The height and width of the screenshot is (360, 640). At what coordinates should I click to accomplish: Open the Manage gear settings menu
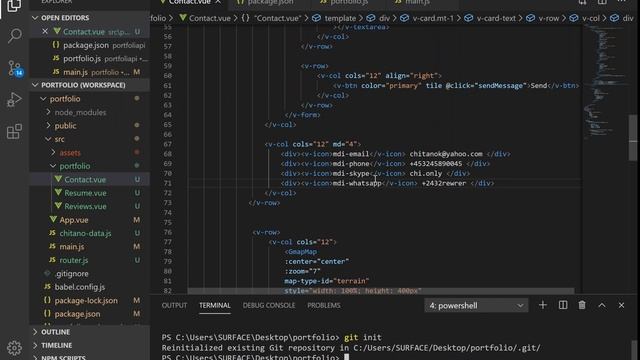[14, 348]
